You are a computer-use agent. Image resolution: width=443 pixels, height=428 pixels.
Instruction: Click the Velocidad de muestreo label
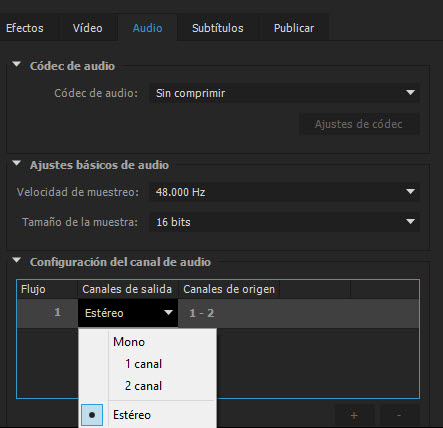coord(78,192)
